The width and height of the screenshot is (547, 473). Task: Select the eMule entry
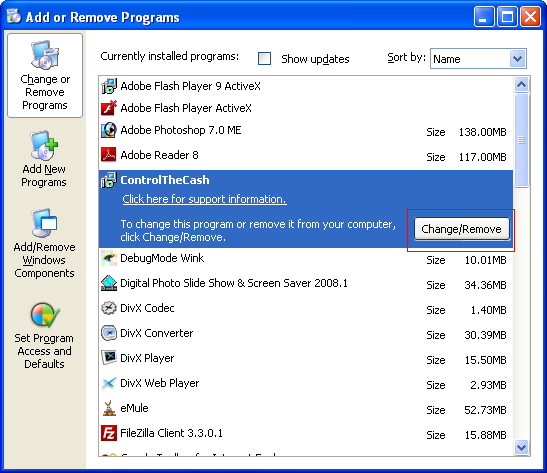click(x=306, y=409)
